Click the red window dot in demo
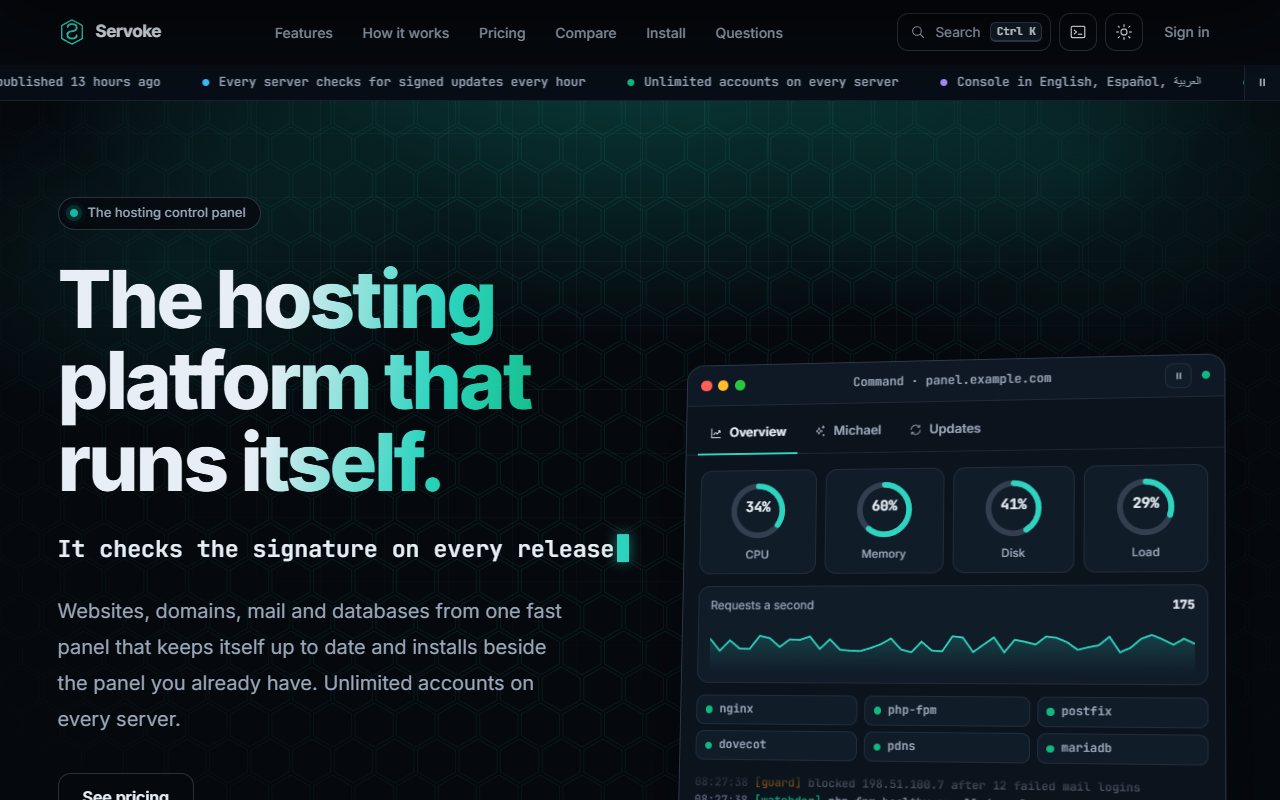Image resolution: width=1280 pixels, height=800 pixels. 707,385
